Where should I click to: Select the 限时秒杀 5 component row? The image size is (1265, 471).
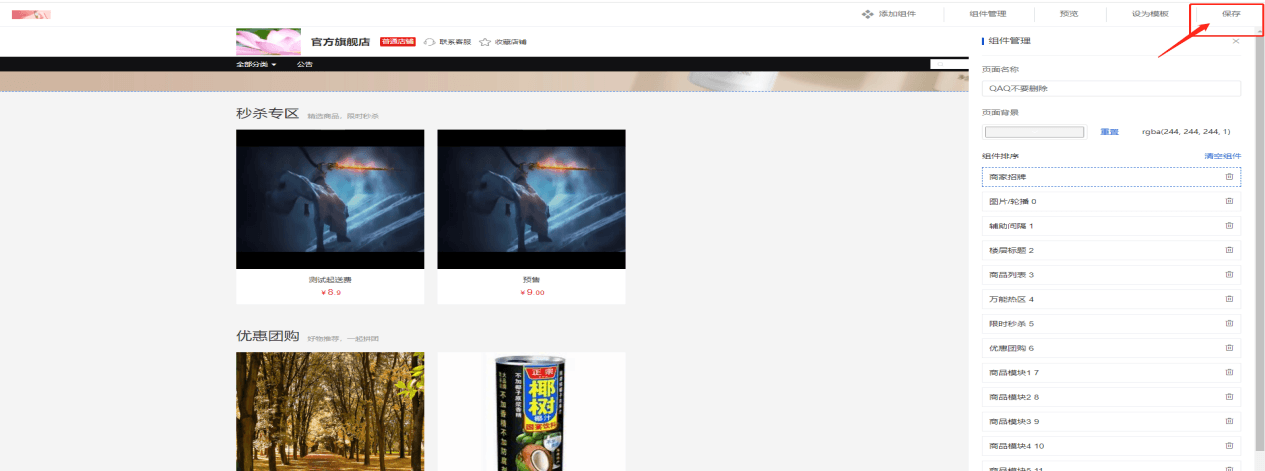click(1111, 323)
